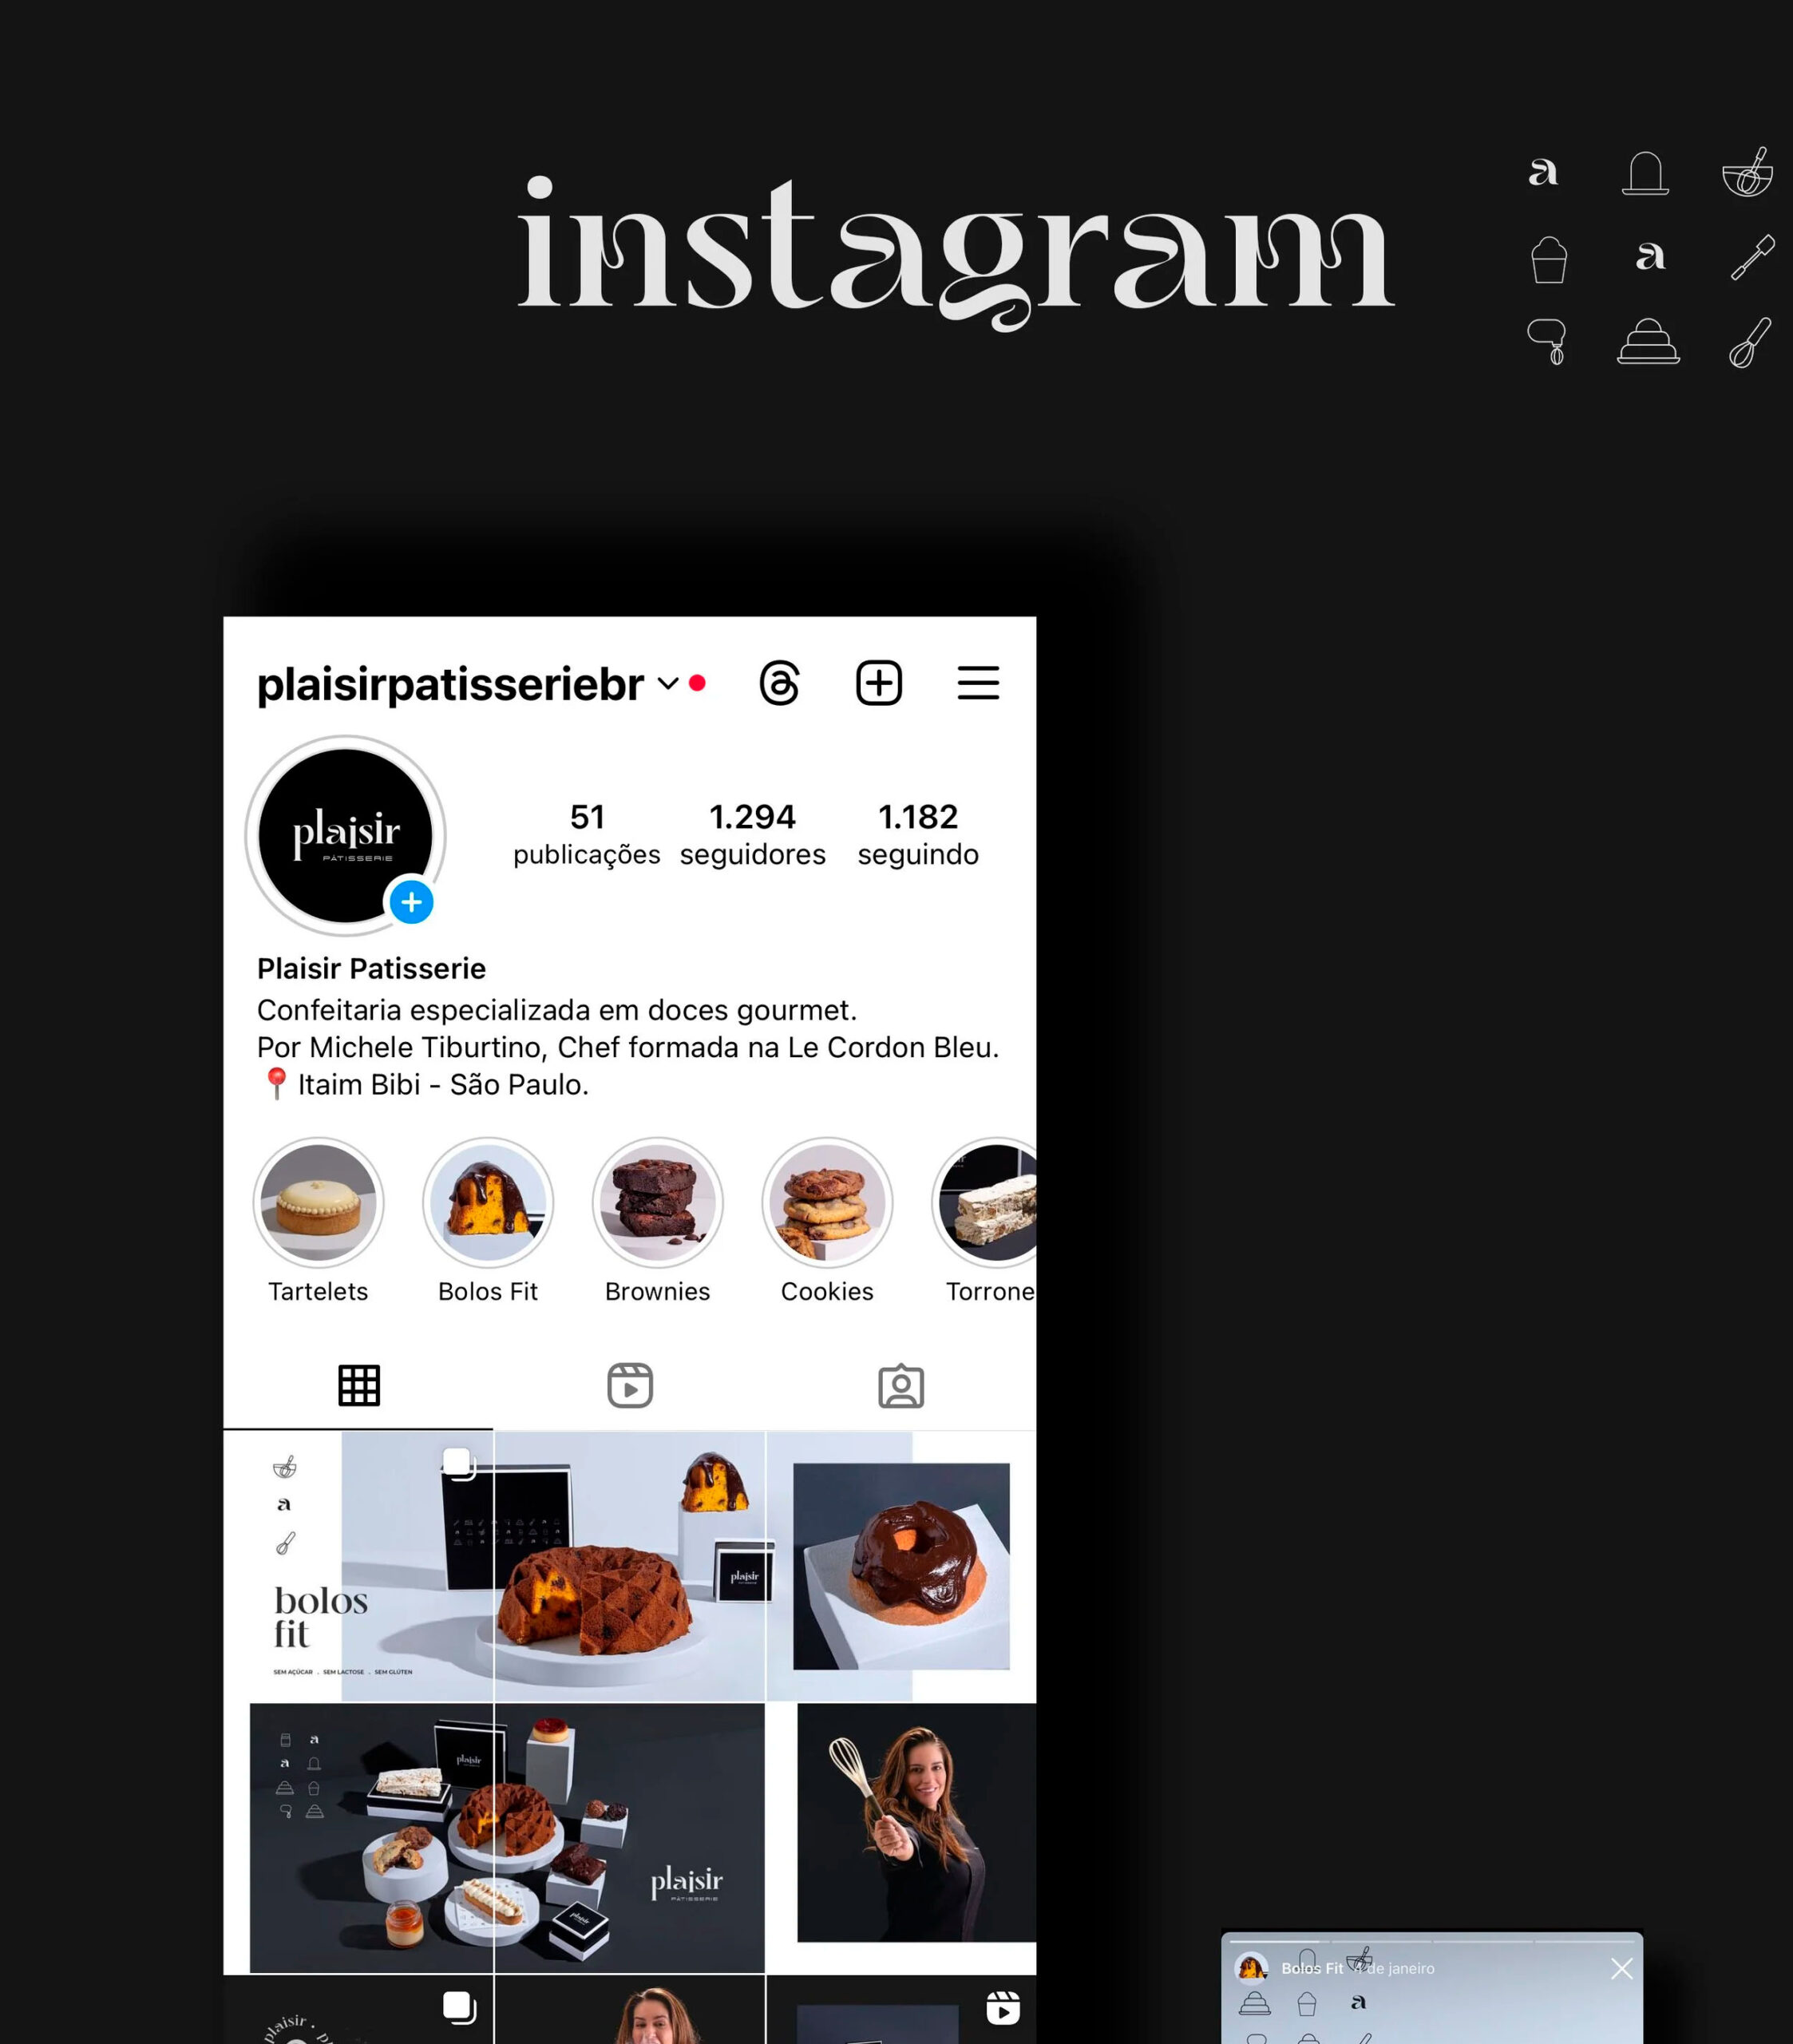Image resolution: width=1793 pixels, height=2044 pixels.
Task: Click the 51 publicações count
Action: pyautogui.click(x=587, y=834)
